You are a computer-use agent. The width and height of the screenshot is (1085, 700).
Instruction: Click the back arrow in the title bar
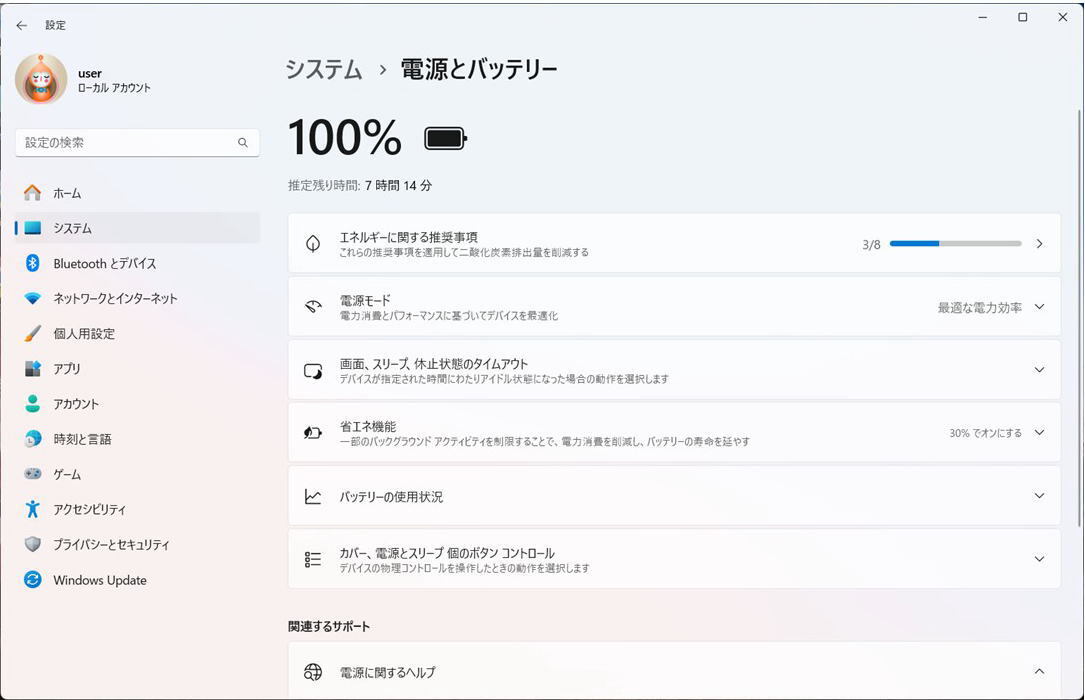[22, 25]
